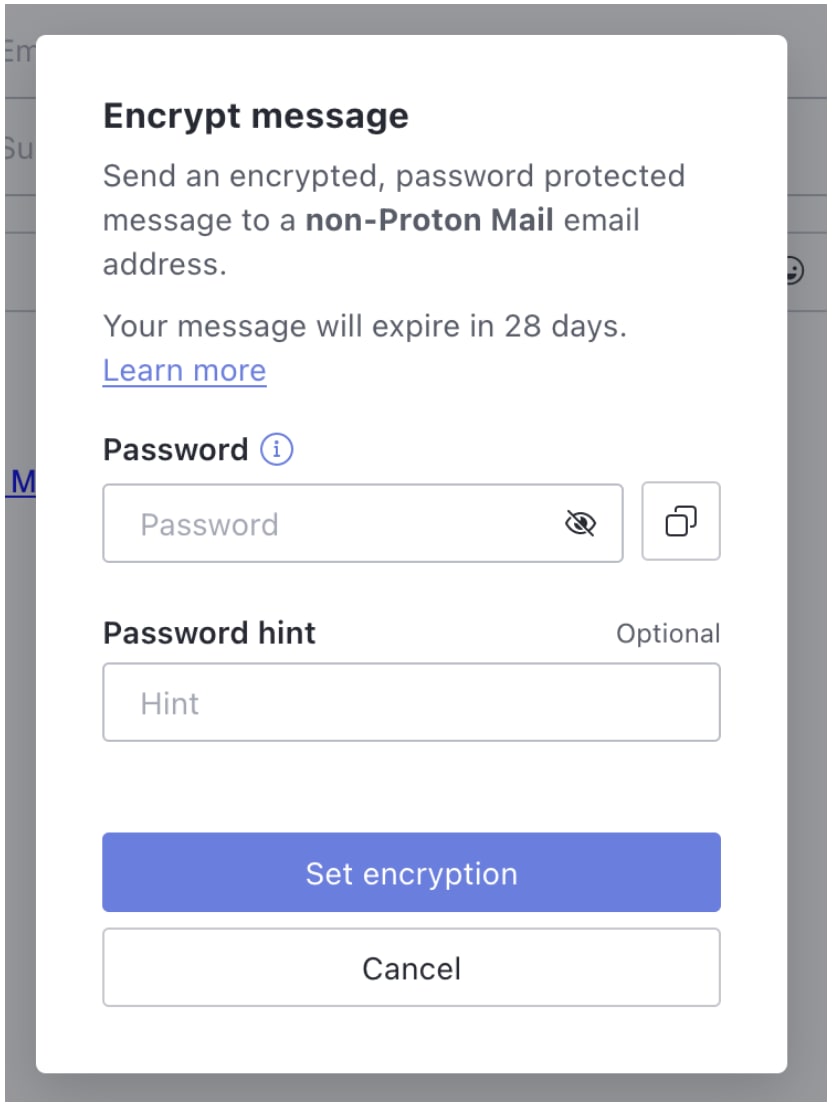Focus the Password input field
834x1110 pixels.
point(362,524)
